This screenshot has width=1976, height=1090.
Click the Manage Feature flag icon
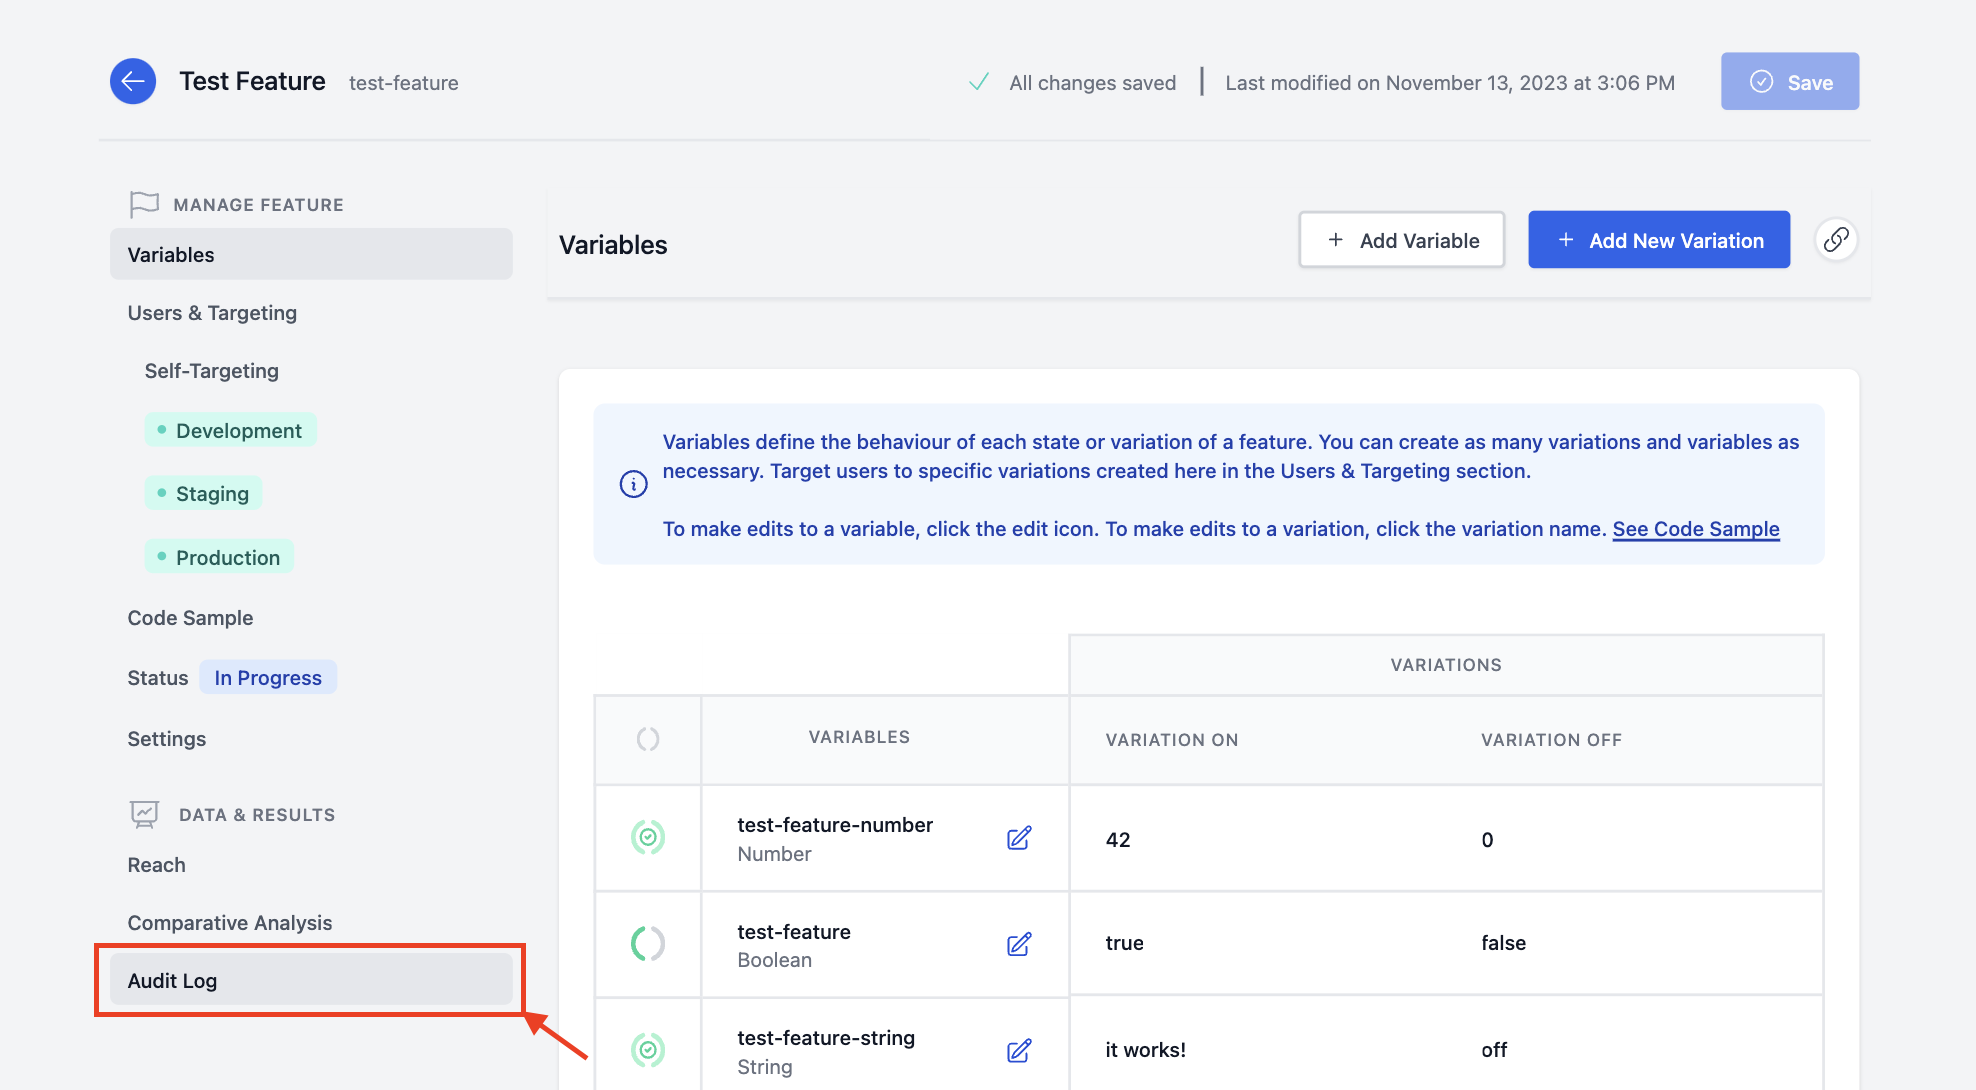[x=144, y=203]
